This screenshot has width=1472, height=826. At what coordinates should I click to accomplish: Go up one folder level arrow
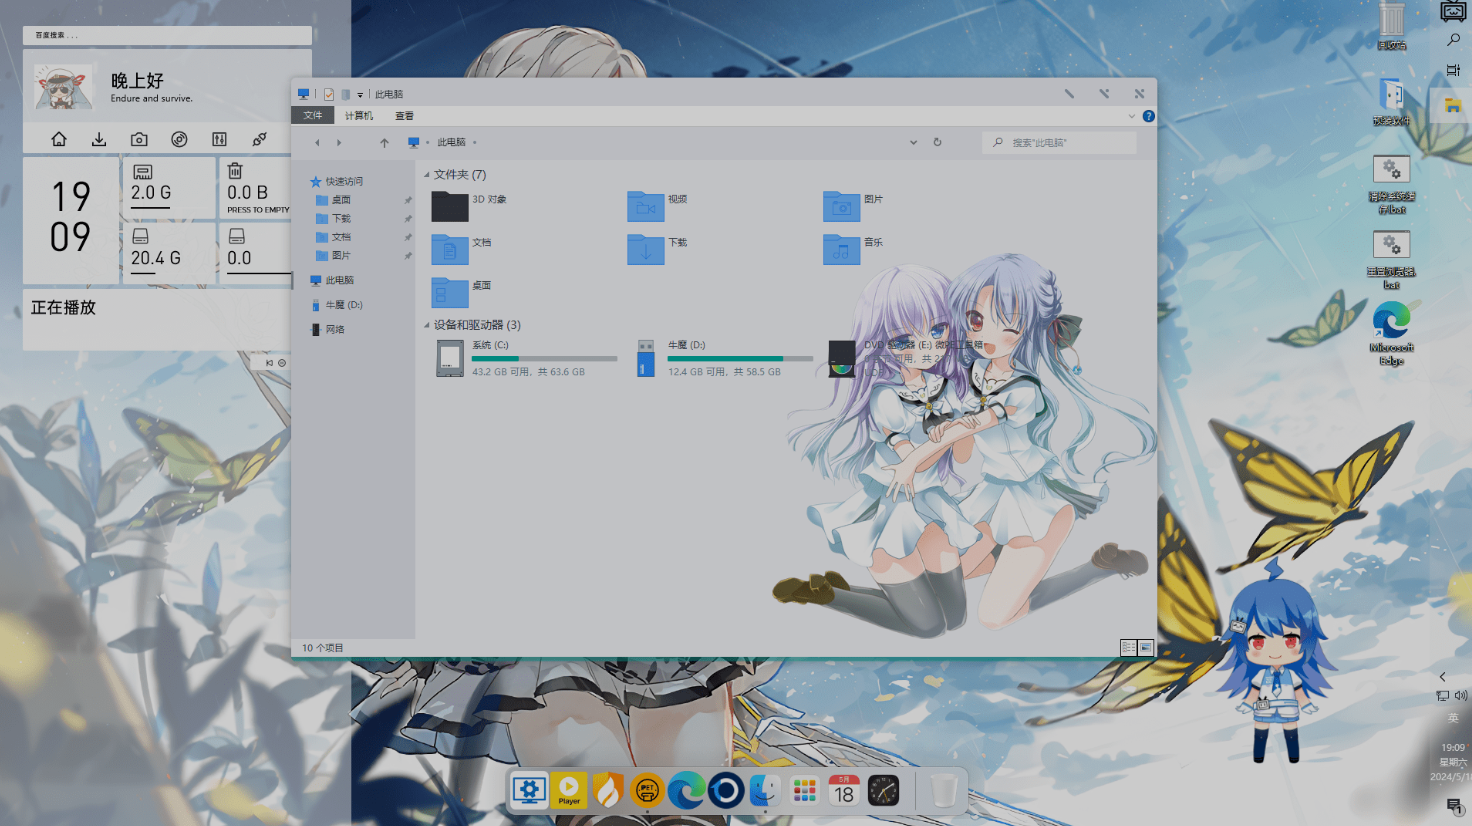[x=384, y=143]
